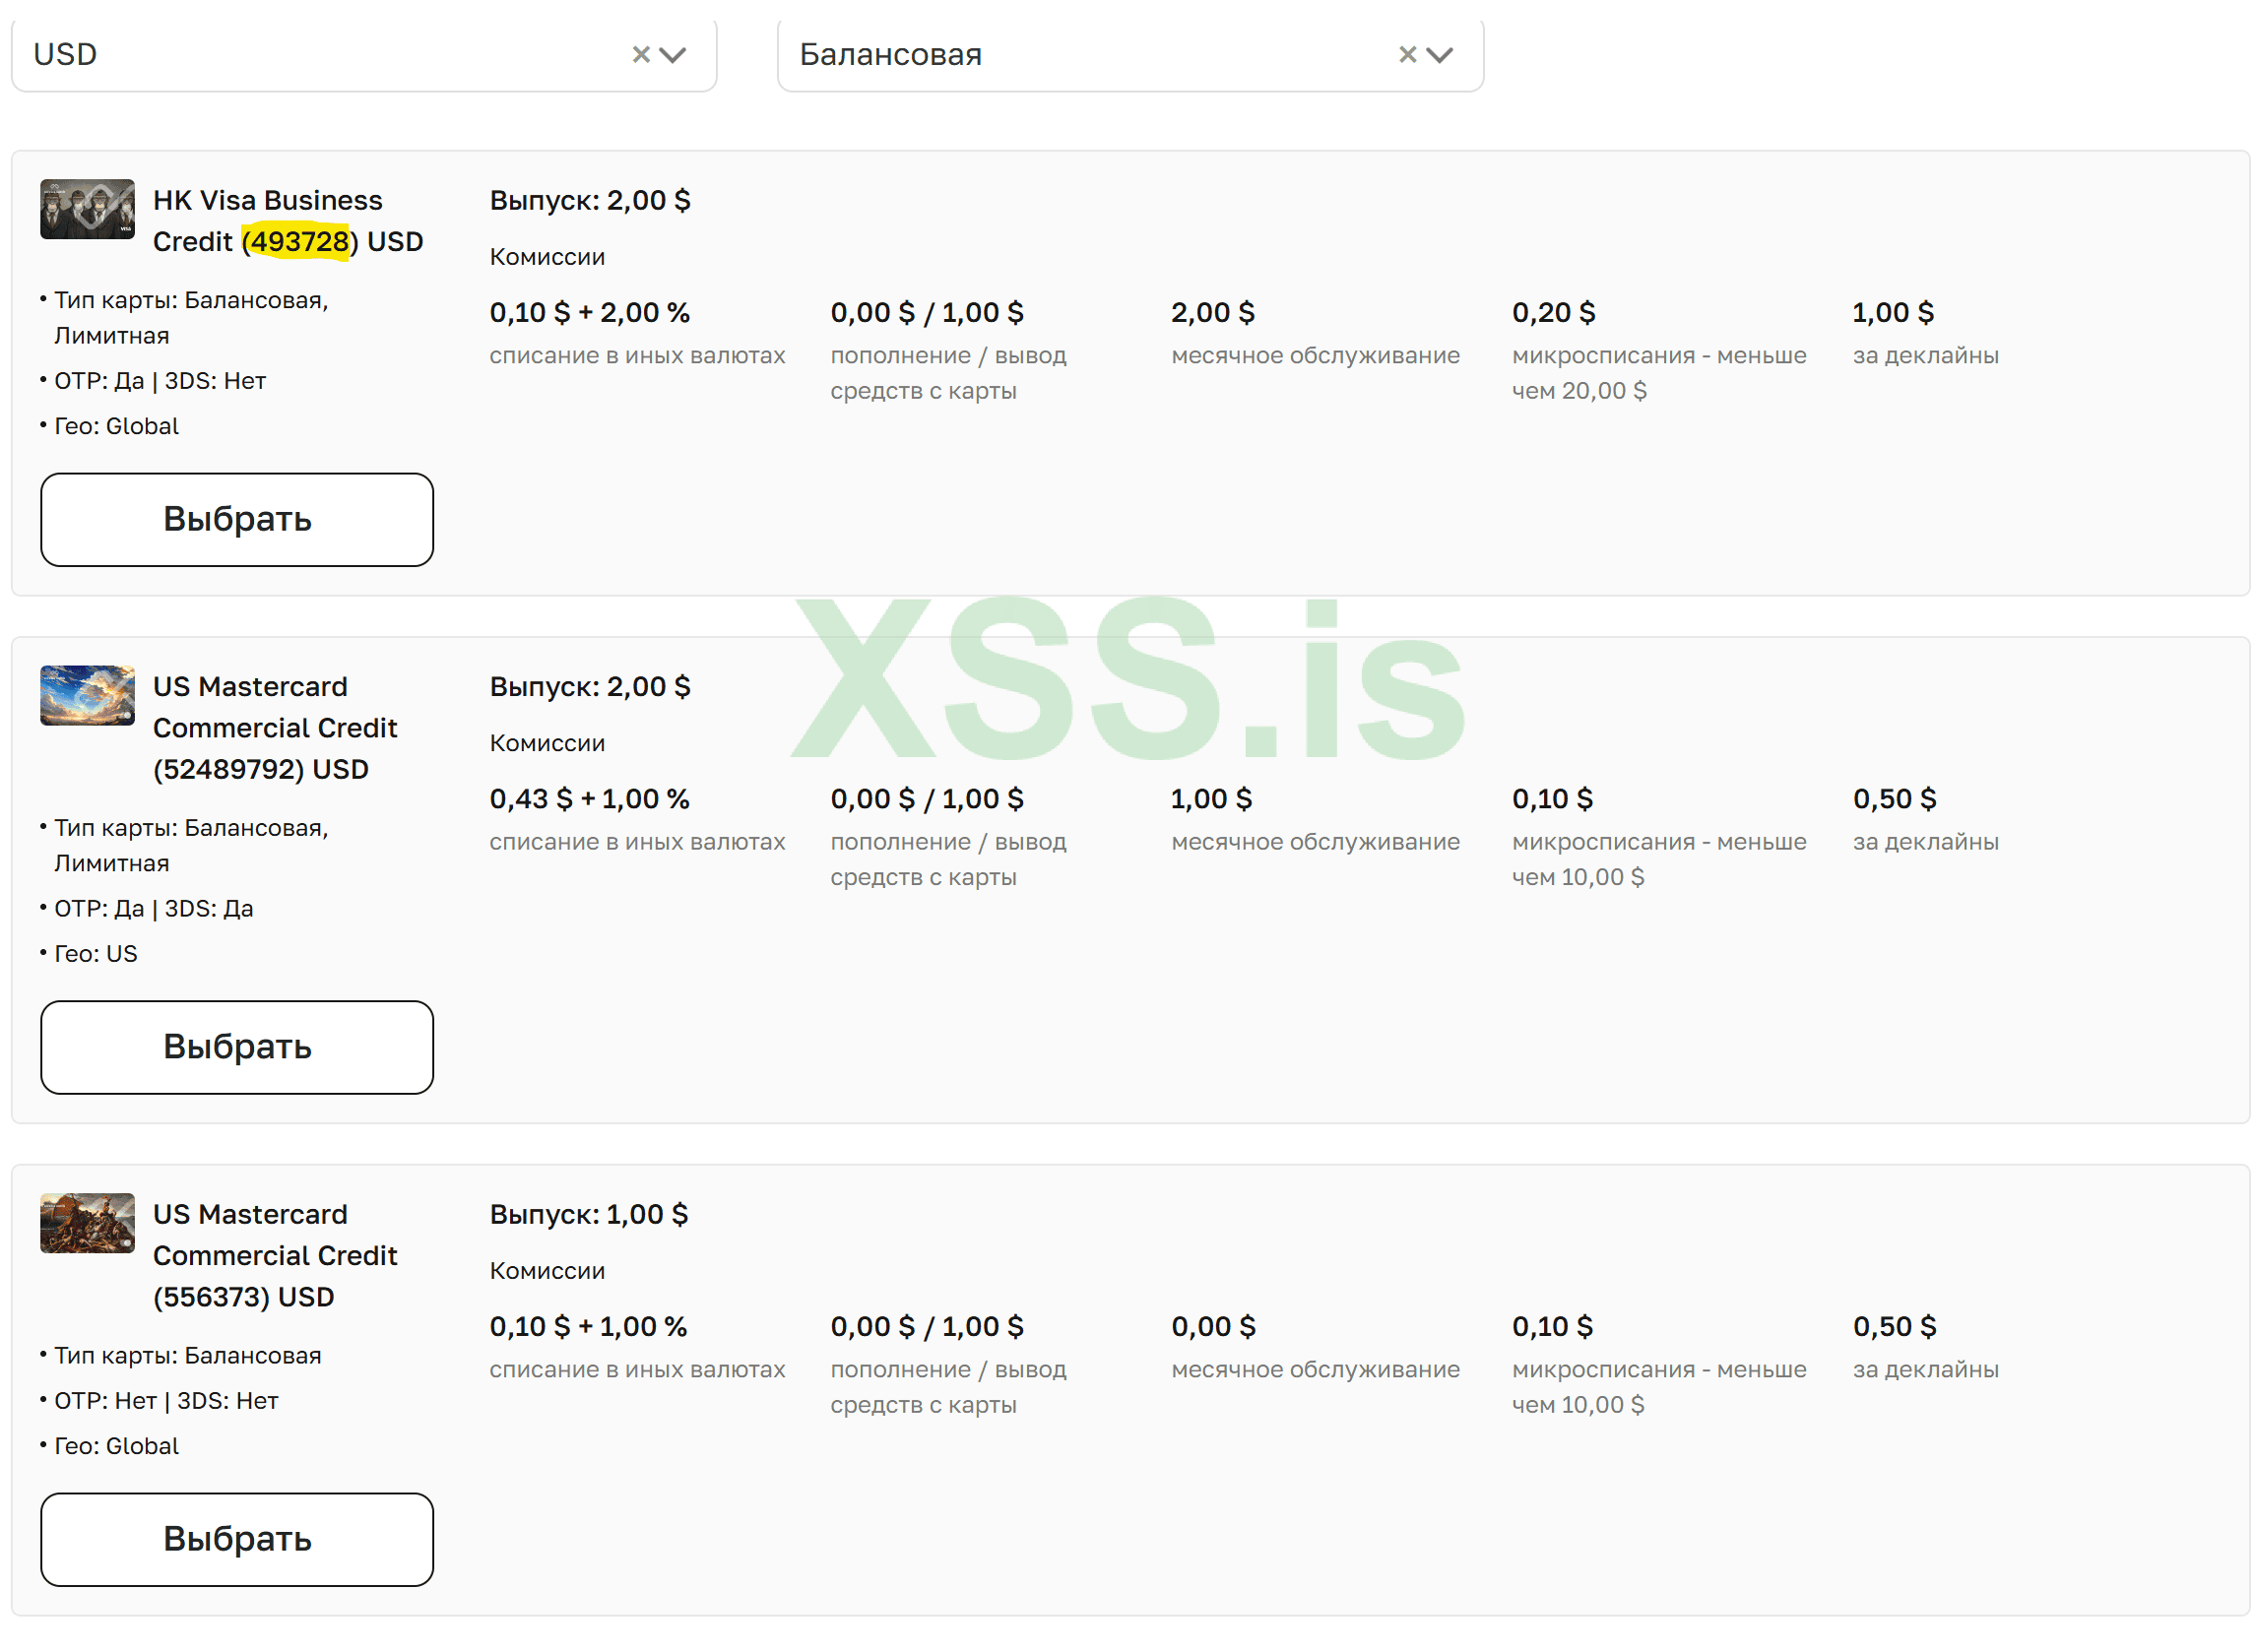Screen dimensions: 2255x1652
Task: Click the 0,43 $ + 1,00 % fee value
Action: pyautogui.click(x=589, y=799)
